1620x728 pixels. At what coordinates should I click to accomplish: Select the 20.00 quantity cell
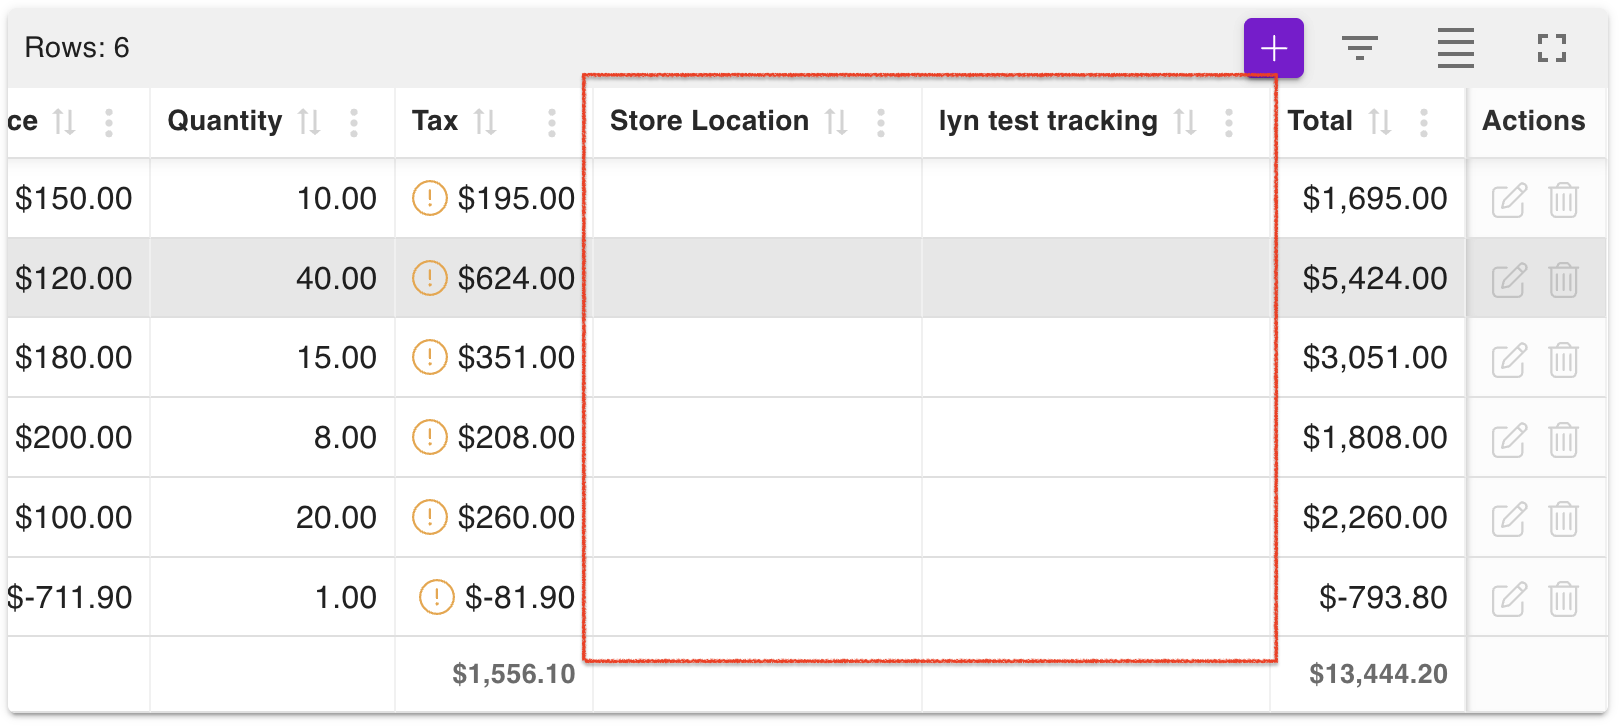[272, 517]
